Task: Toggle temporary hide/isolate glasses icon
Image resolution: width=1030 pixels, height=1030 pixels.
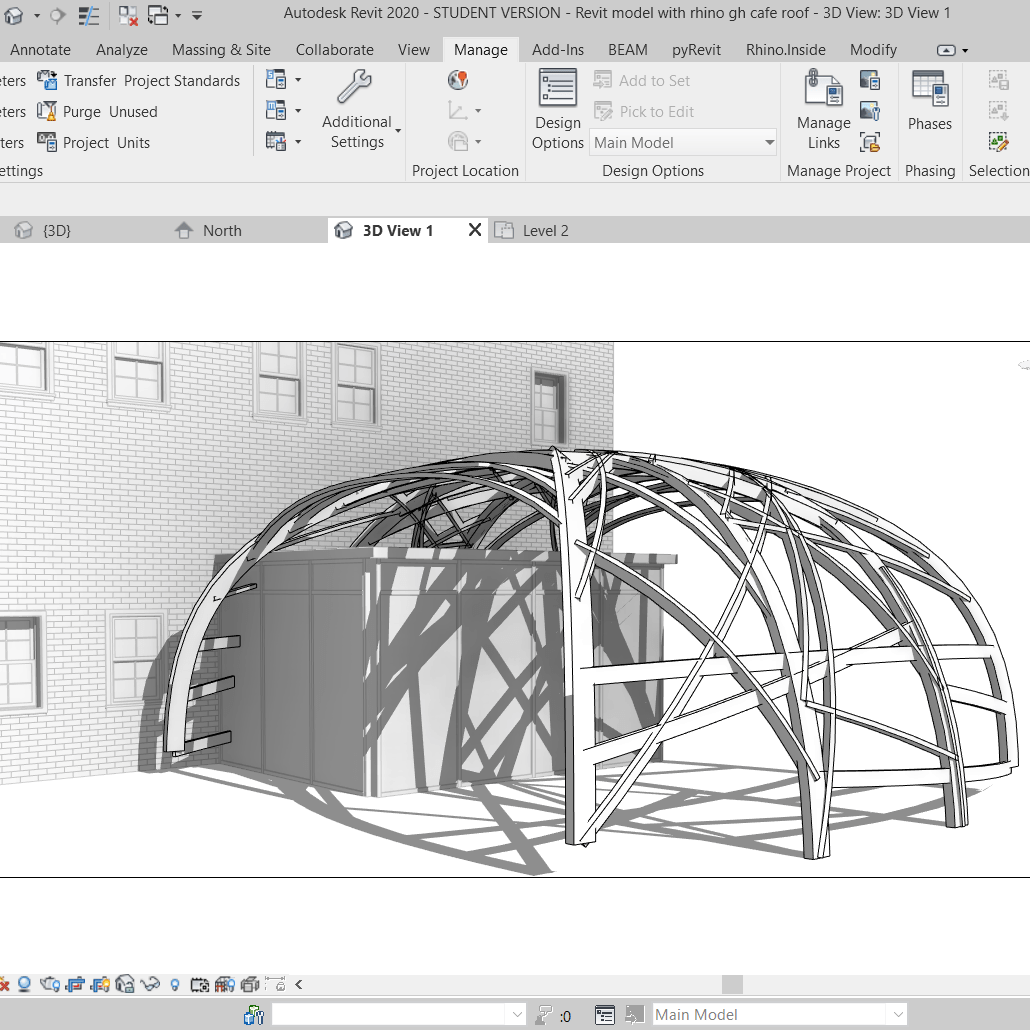Action: (x=151, y=985)
